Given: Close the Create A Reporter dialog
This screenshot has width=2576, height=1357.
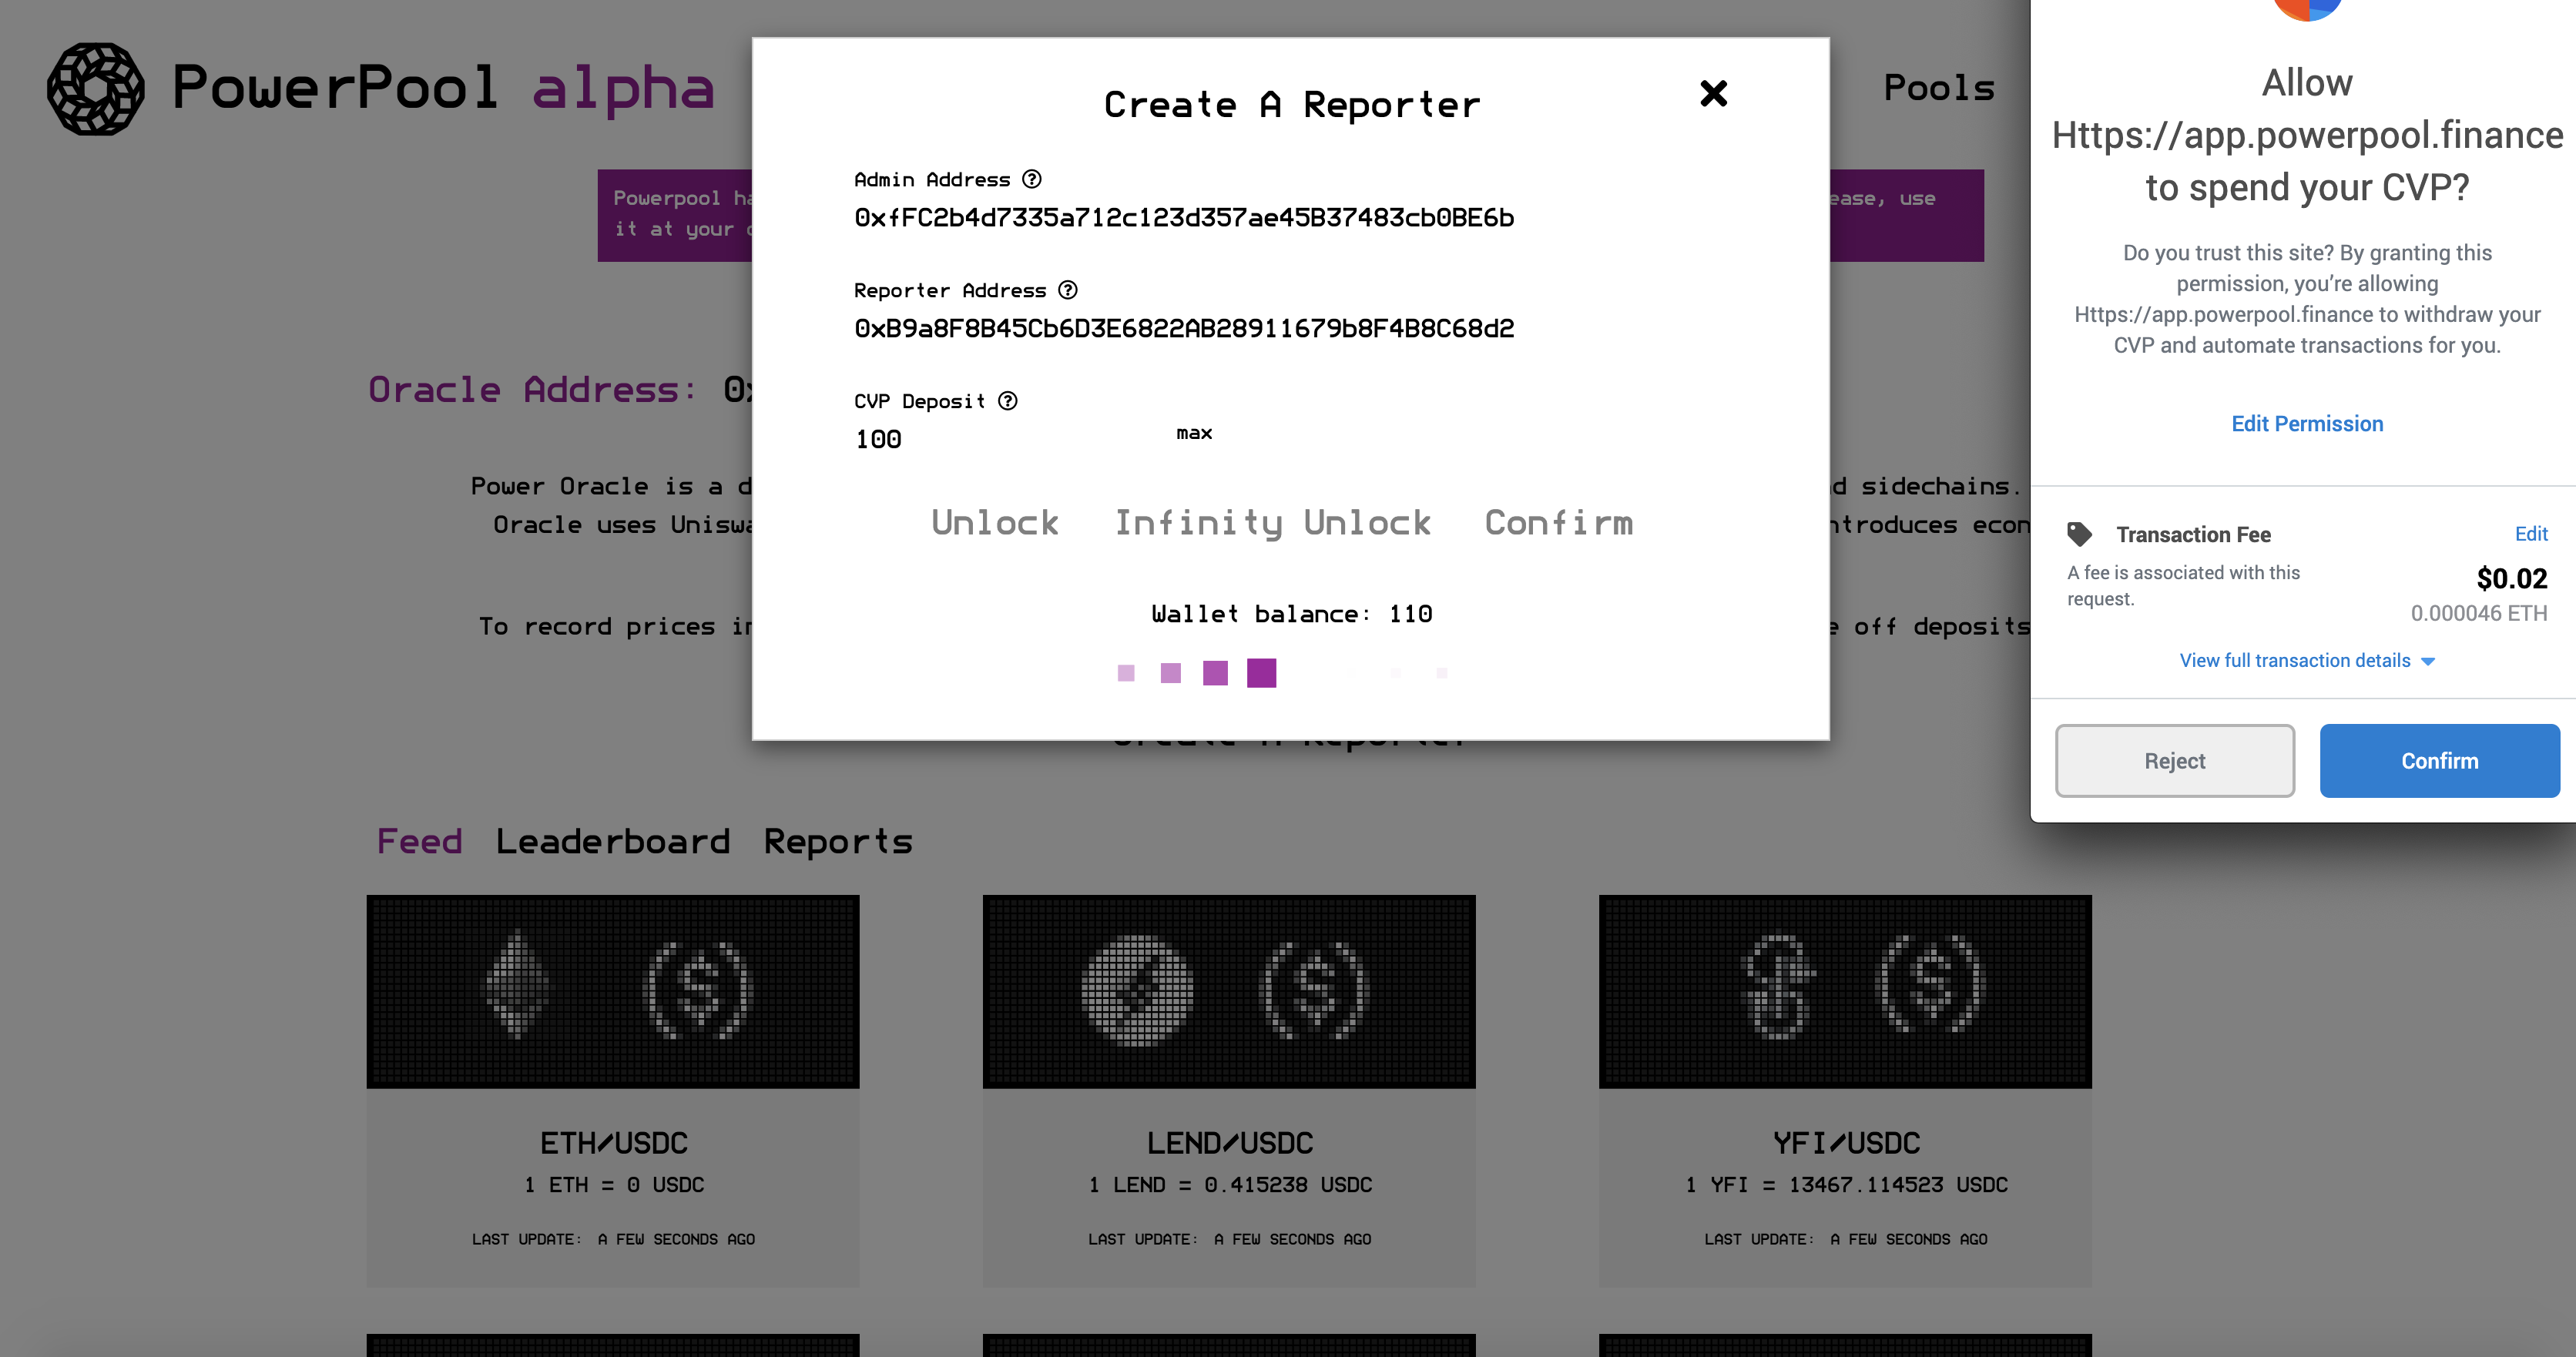Looking at the screenshot, I should coord(1713,93).
